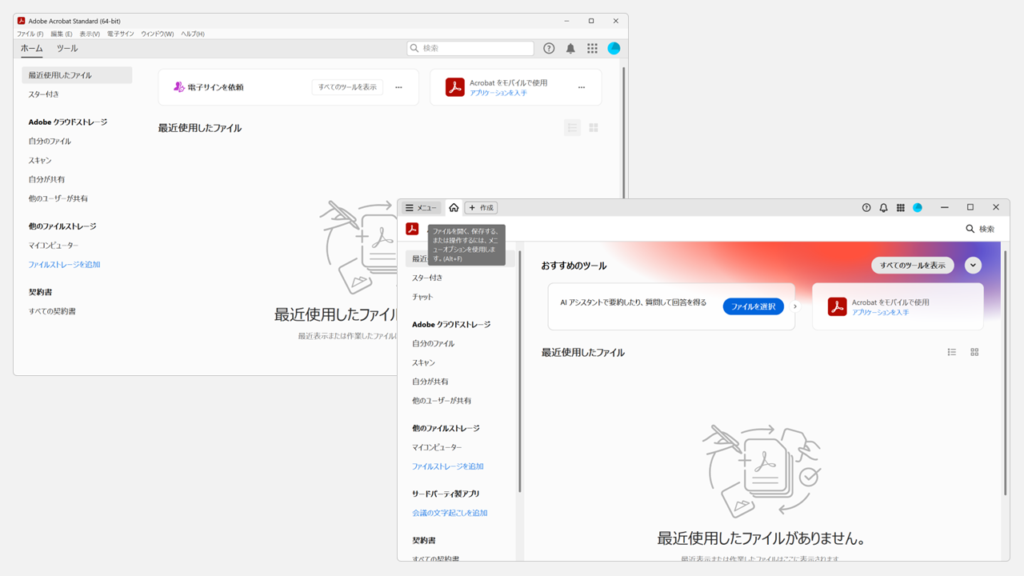Switch to grid view in front window
Image resolution: width=1024 pixels, height=576 pixels.
(974, 352)
